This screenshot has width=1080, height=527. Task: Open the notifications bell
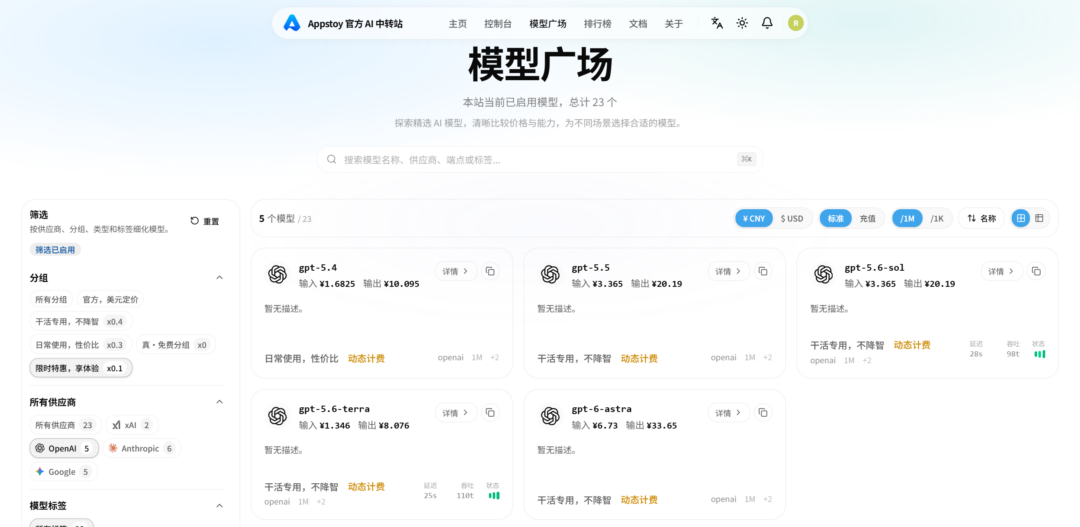coord(767,23)
